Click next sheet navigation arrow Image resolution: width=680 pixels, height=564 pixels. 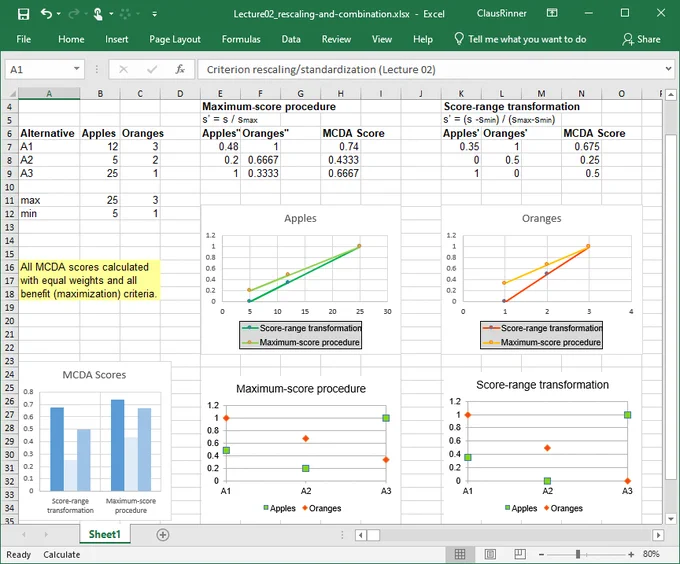point(46,535)
